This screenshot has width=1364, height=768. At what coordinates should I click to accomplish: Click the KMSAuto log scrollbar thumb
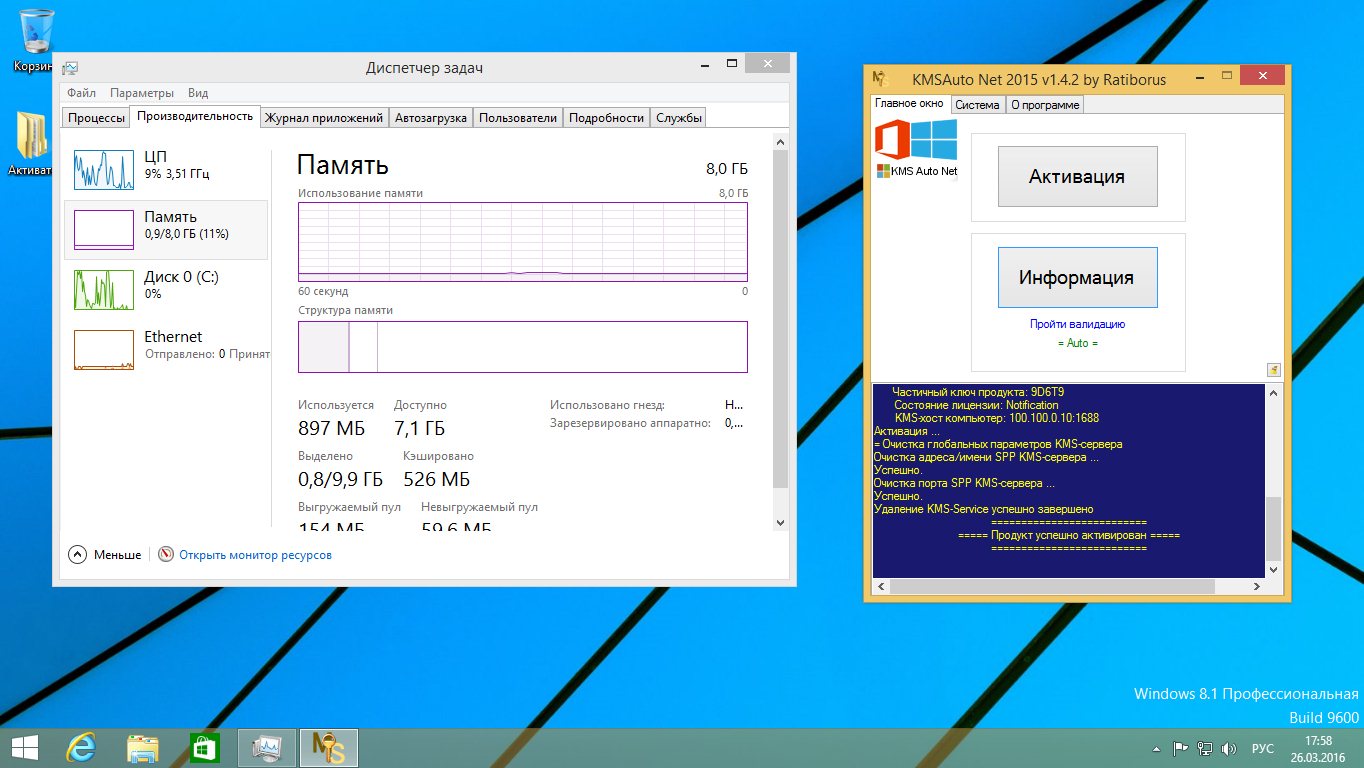(x=1273, y=528)
